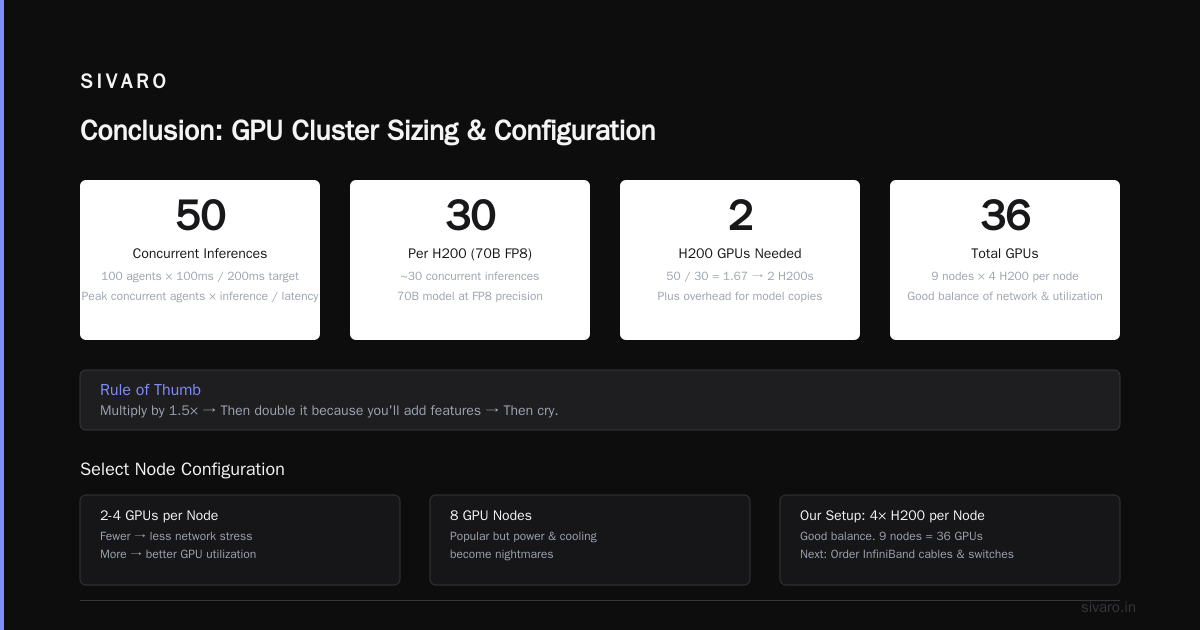Choose the 8 GPU Nodes option
The width and height of the screenshot is (1200, 630).
(x=590, y=540)
